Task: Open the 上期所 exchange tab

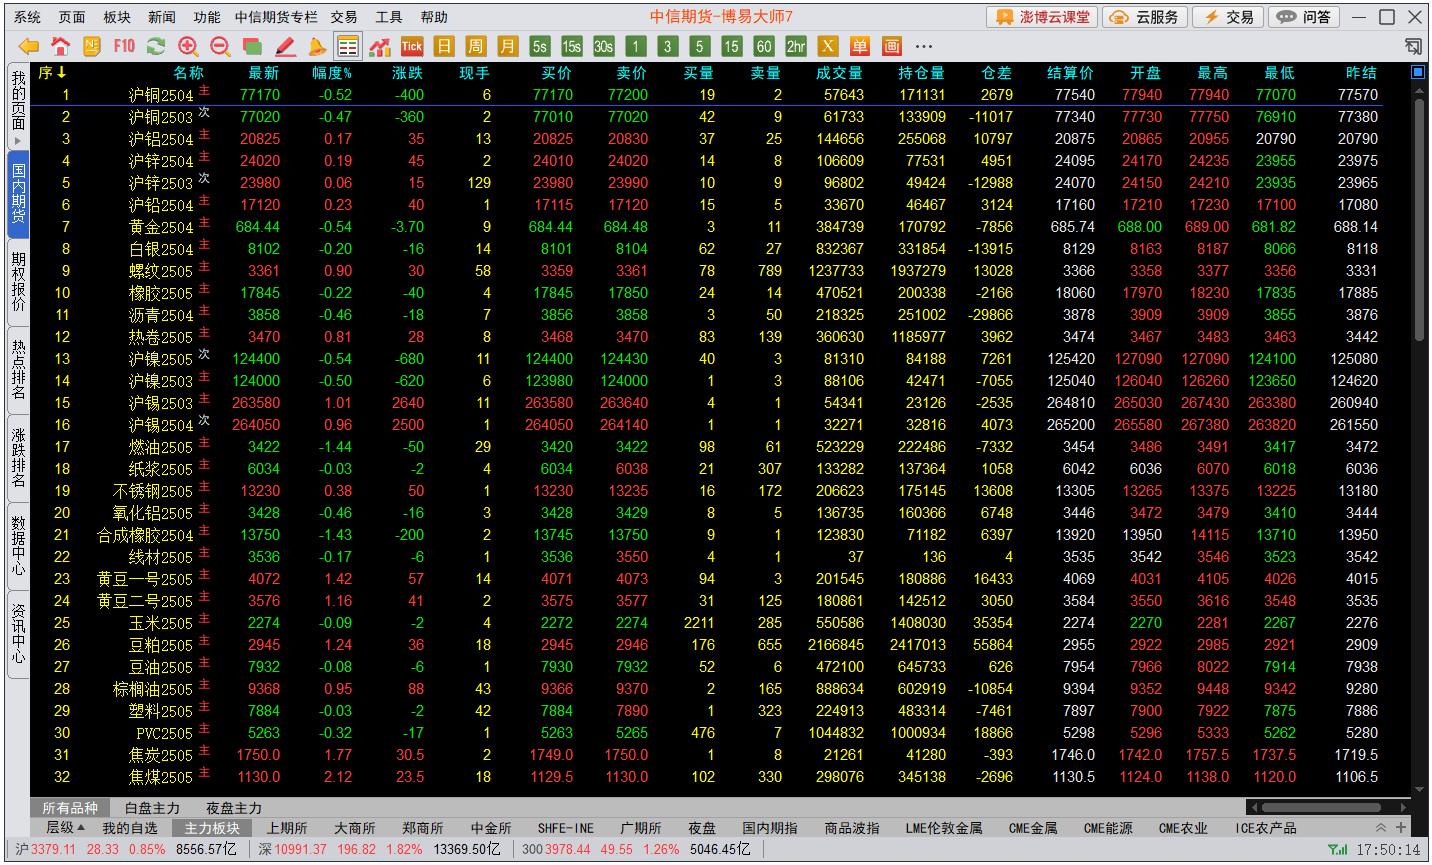Action: [x=287, y=828]
